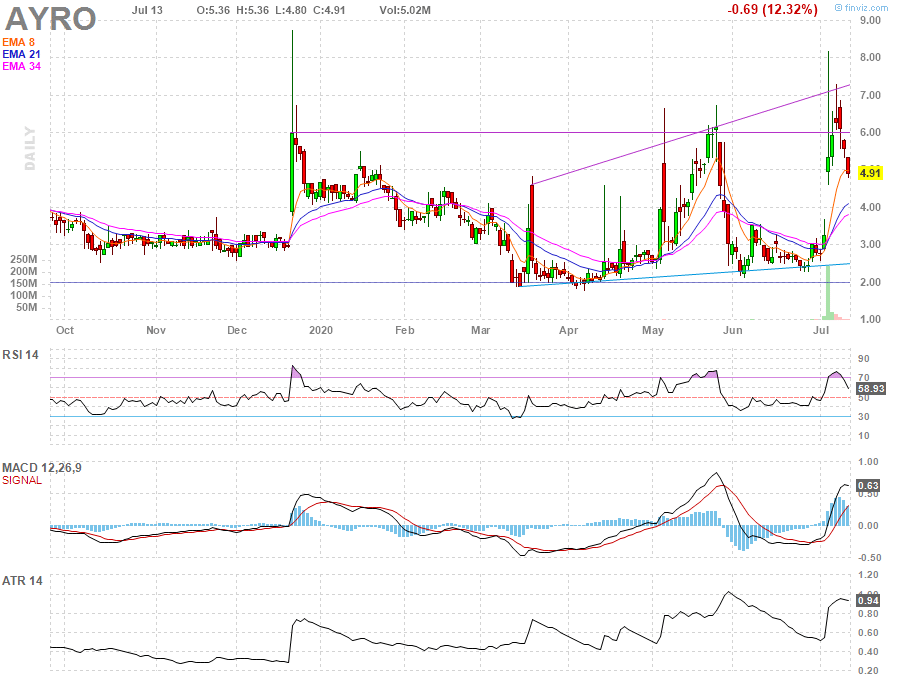Click the 1.20 ATR axis label
The height and width of the screenshot is (679, 900).
[869, 575]
